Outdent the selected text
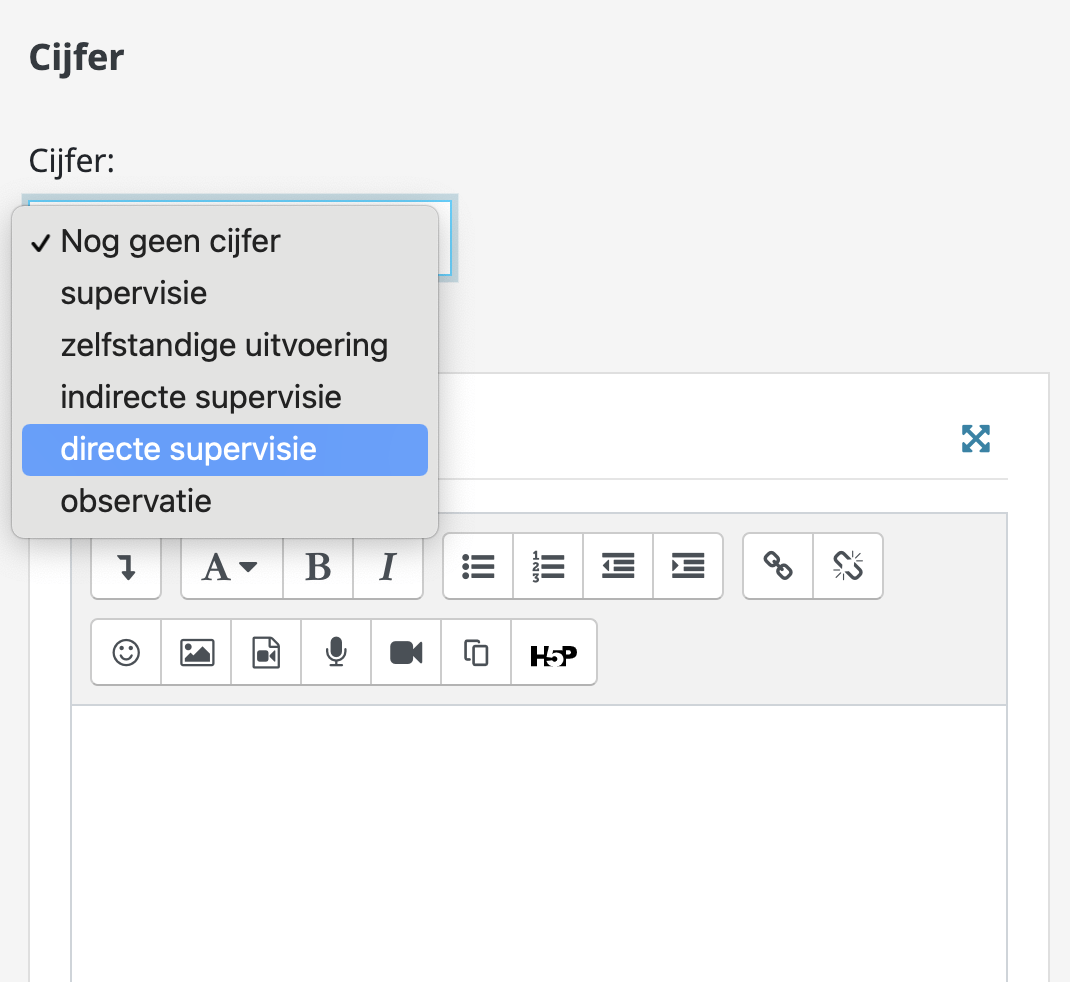1070x982 pixels. (618, 566)
